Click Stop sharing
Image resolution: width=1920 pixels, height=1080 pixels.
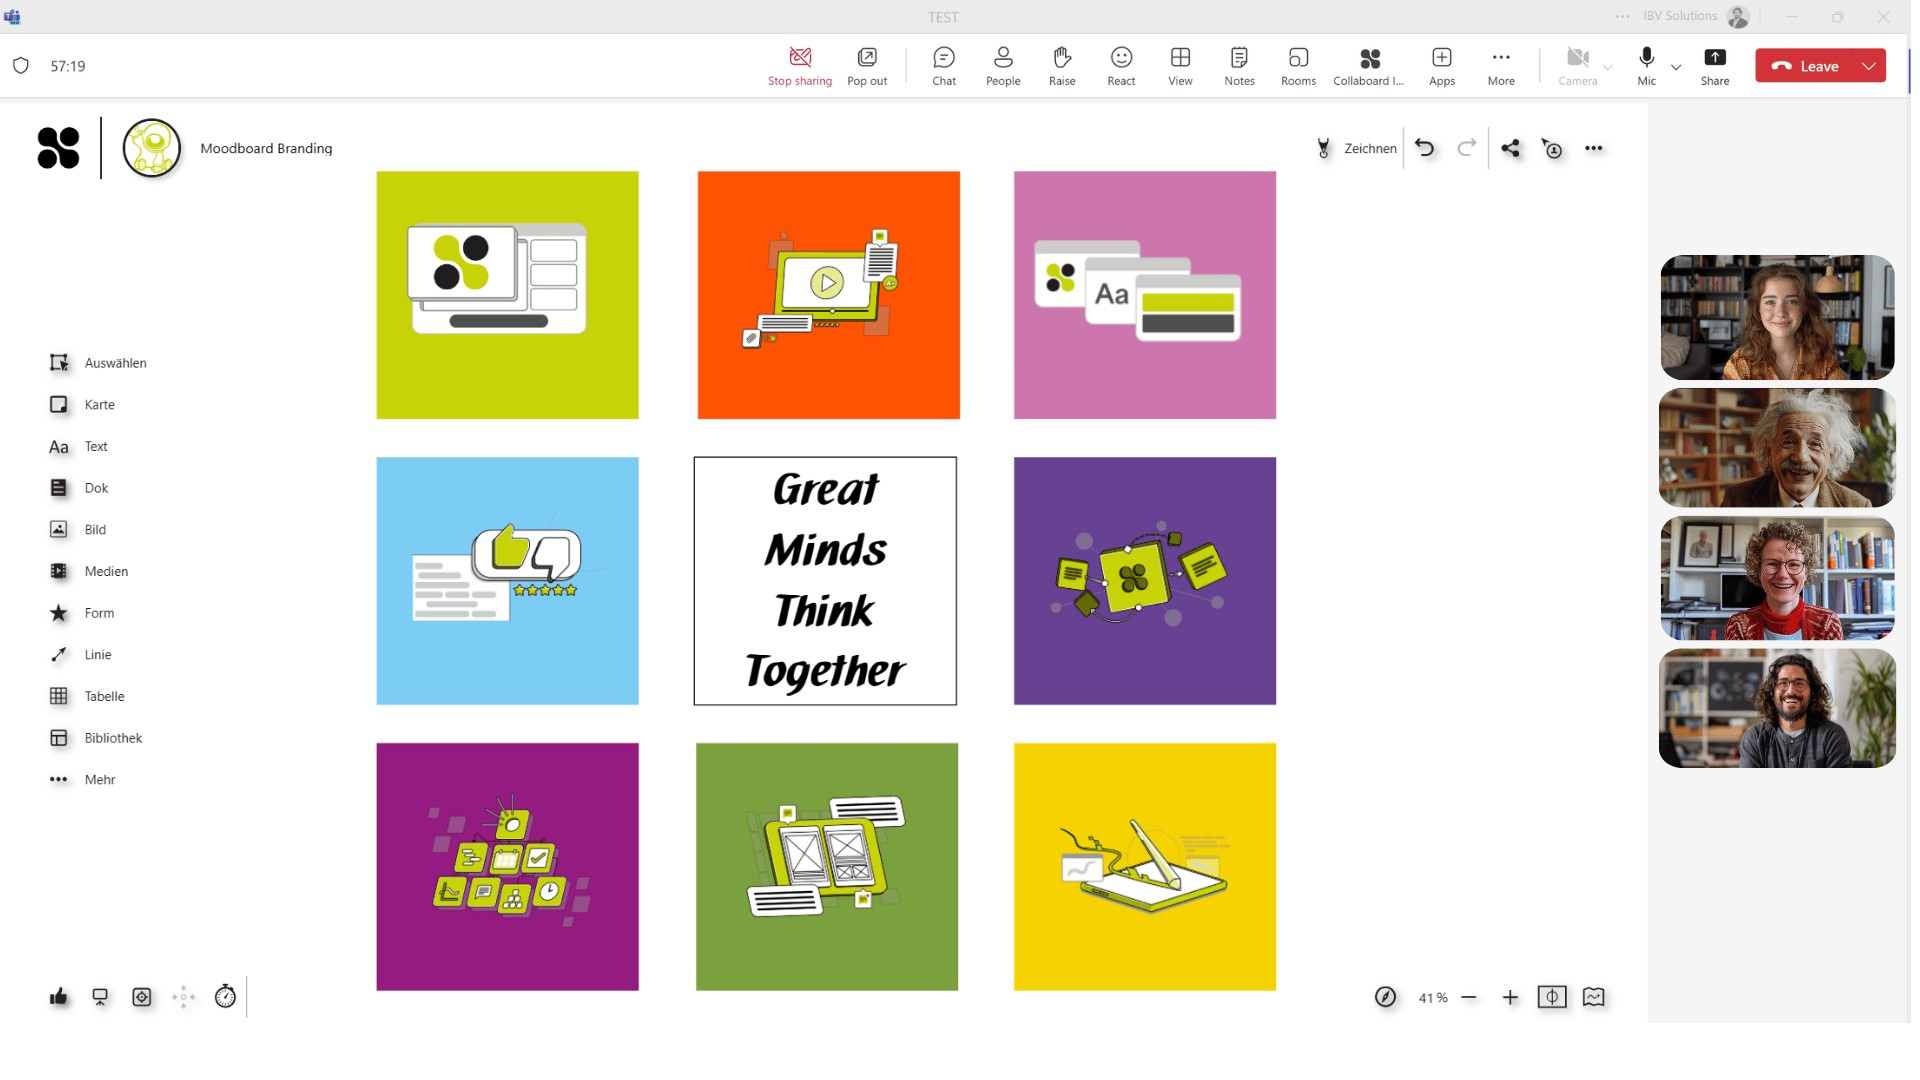pyautogui.click(x=799, y=65)
